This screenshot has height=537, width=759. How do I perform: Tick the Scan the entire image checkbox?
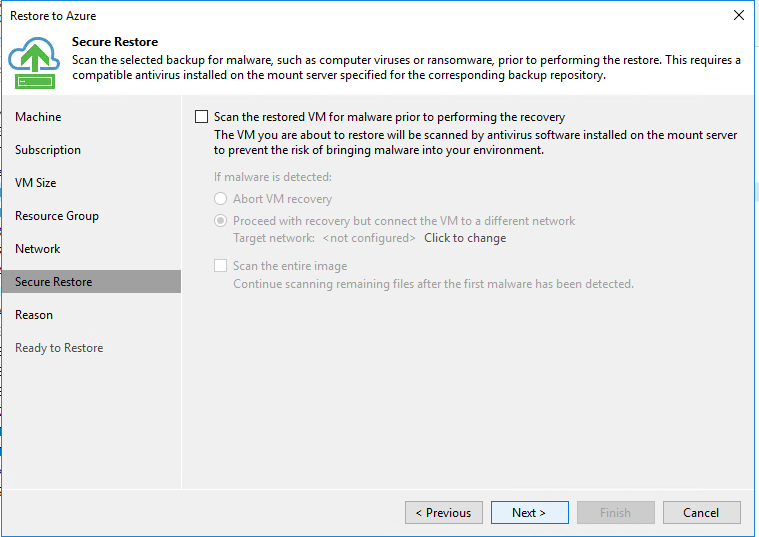point(221,265)
